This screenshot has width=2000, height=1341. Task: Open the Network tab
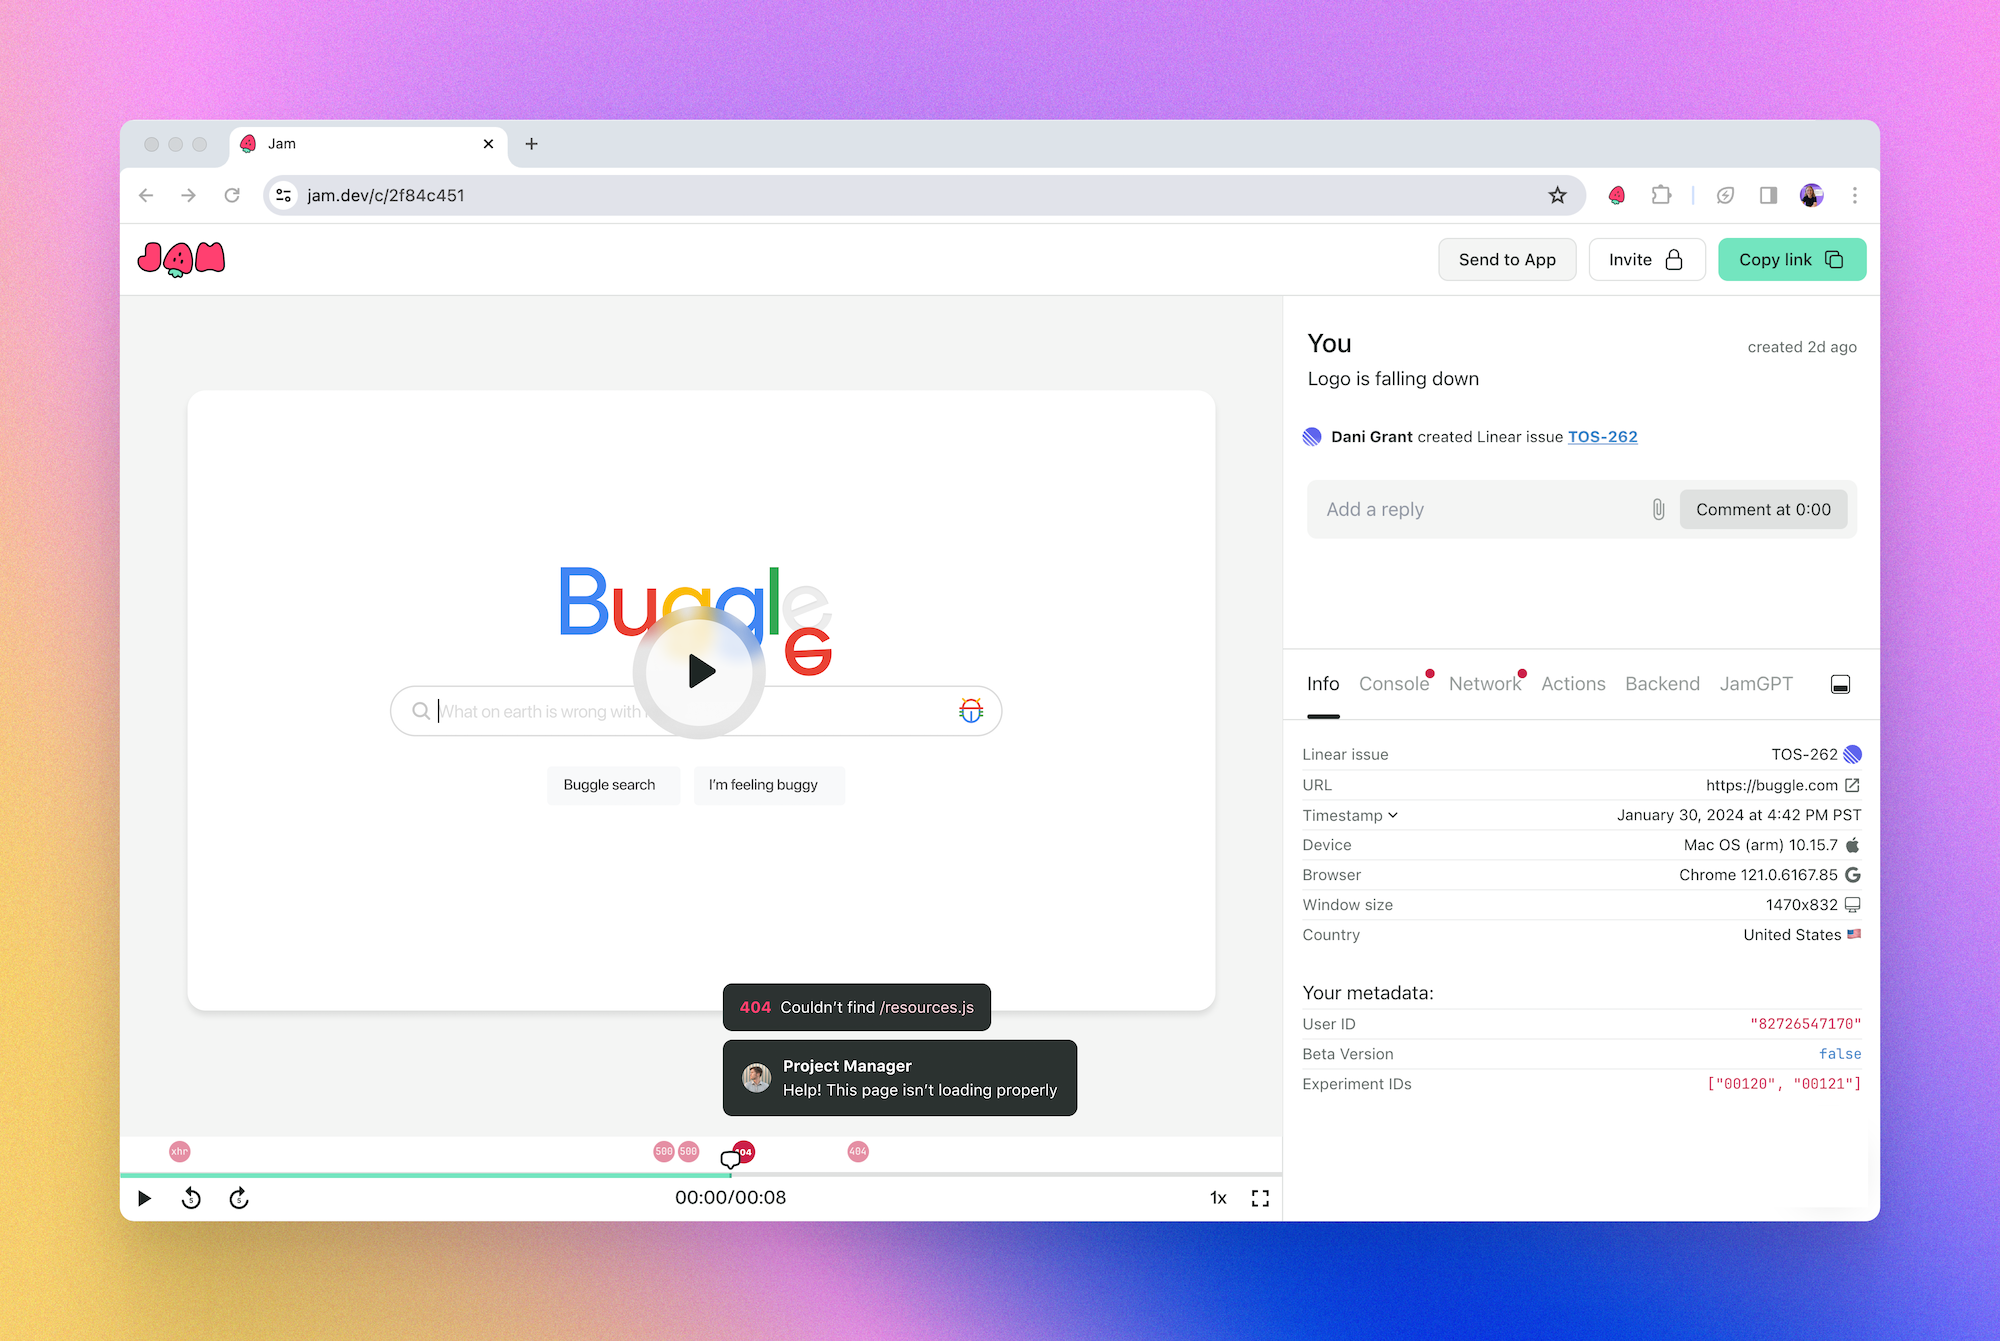pos(1484,684)
